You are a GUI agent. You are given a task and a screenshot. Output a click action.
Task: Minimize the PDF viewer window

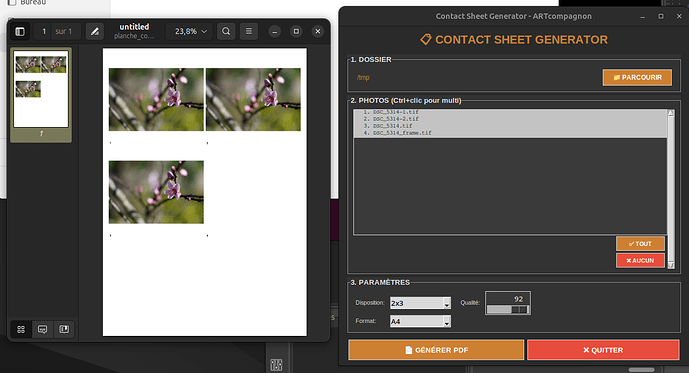(x=275, y=31)
